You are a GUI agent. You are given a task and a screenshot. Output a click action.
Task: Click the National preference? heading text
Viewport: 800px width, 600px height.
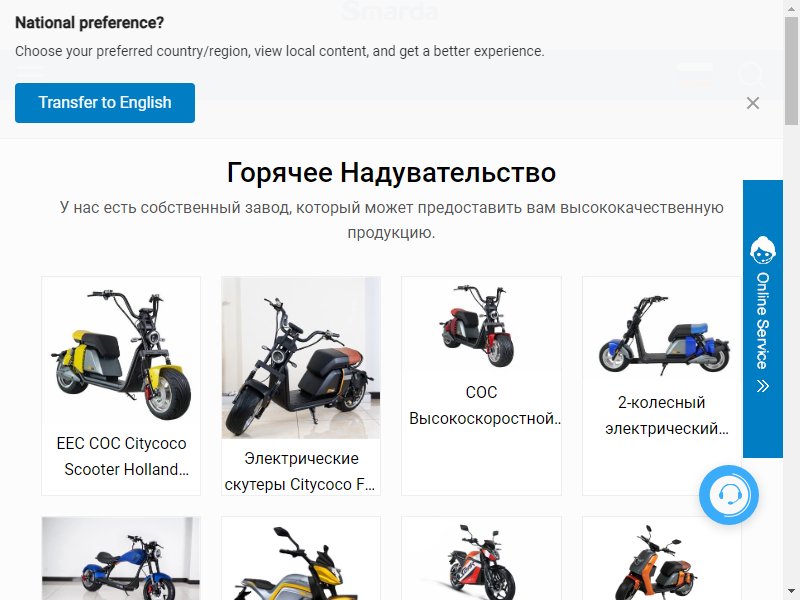(x=89, y=23)
